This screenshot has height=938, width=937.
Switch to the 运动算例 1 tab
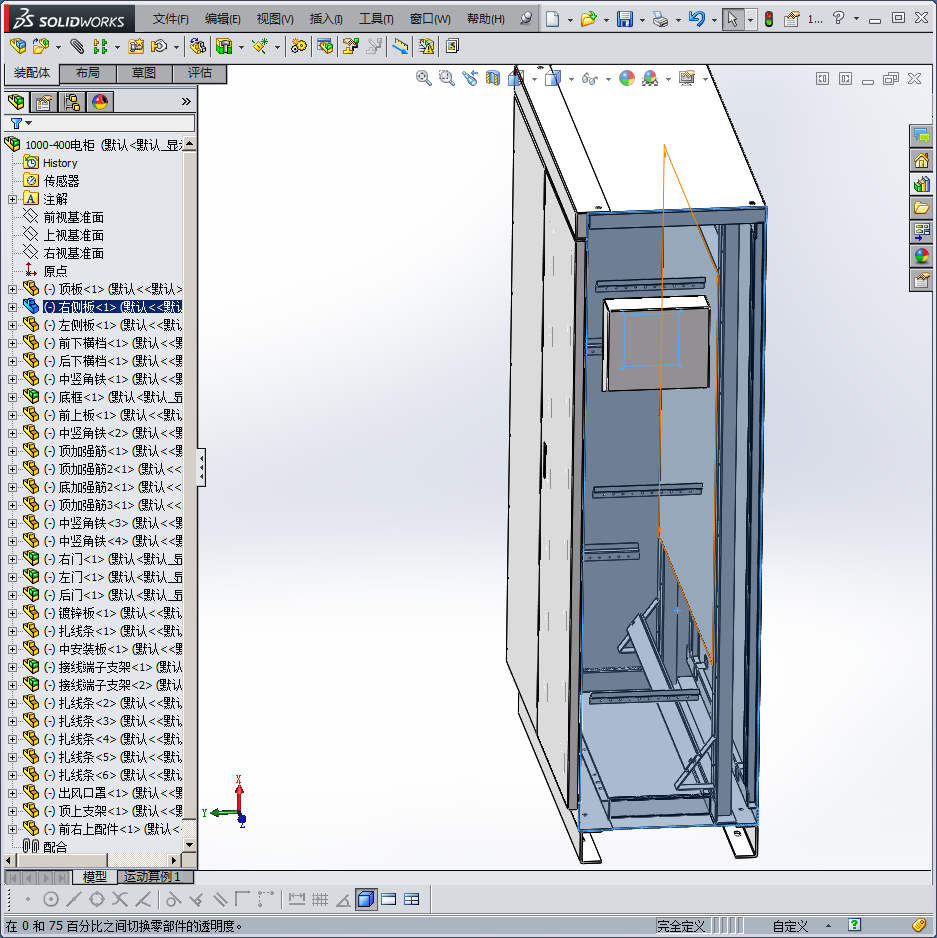tap(152, 877)
